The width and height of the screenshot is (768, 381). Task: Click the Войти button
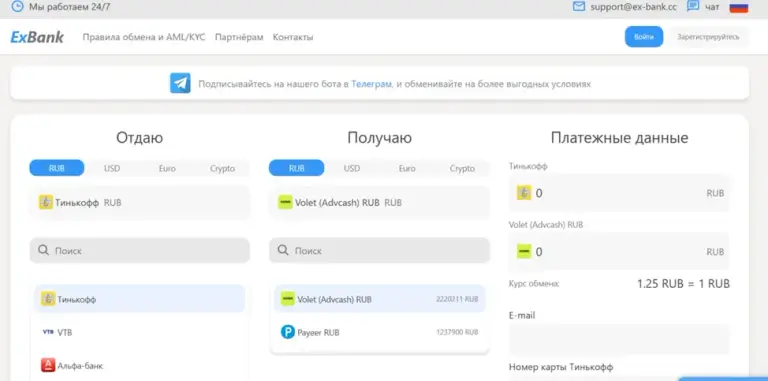click(x=644, y=37)
